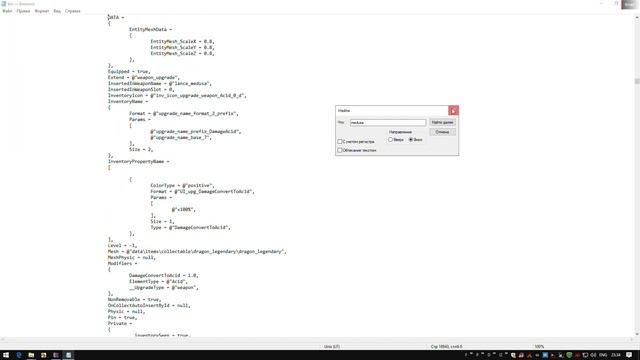Open File Explorer from taskbar

tap(31, 355)
